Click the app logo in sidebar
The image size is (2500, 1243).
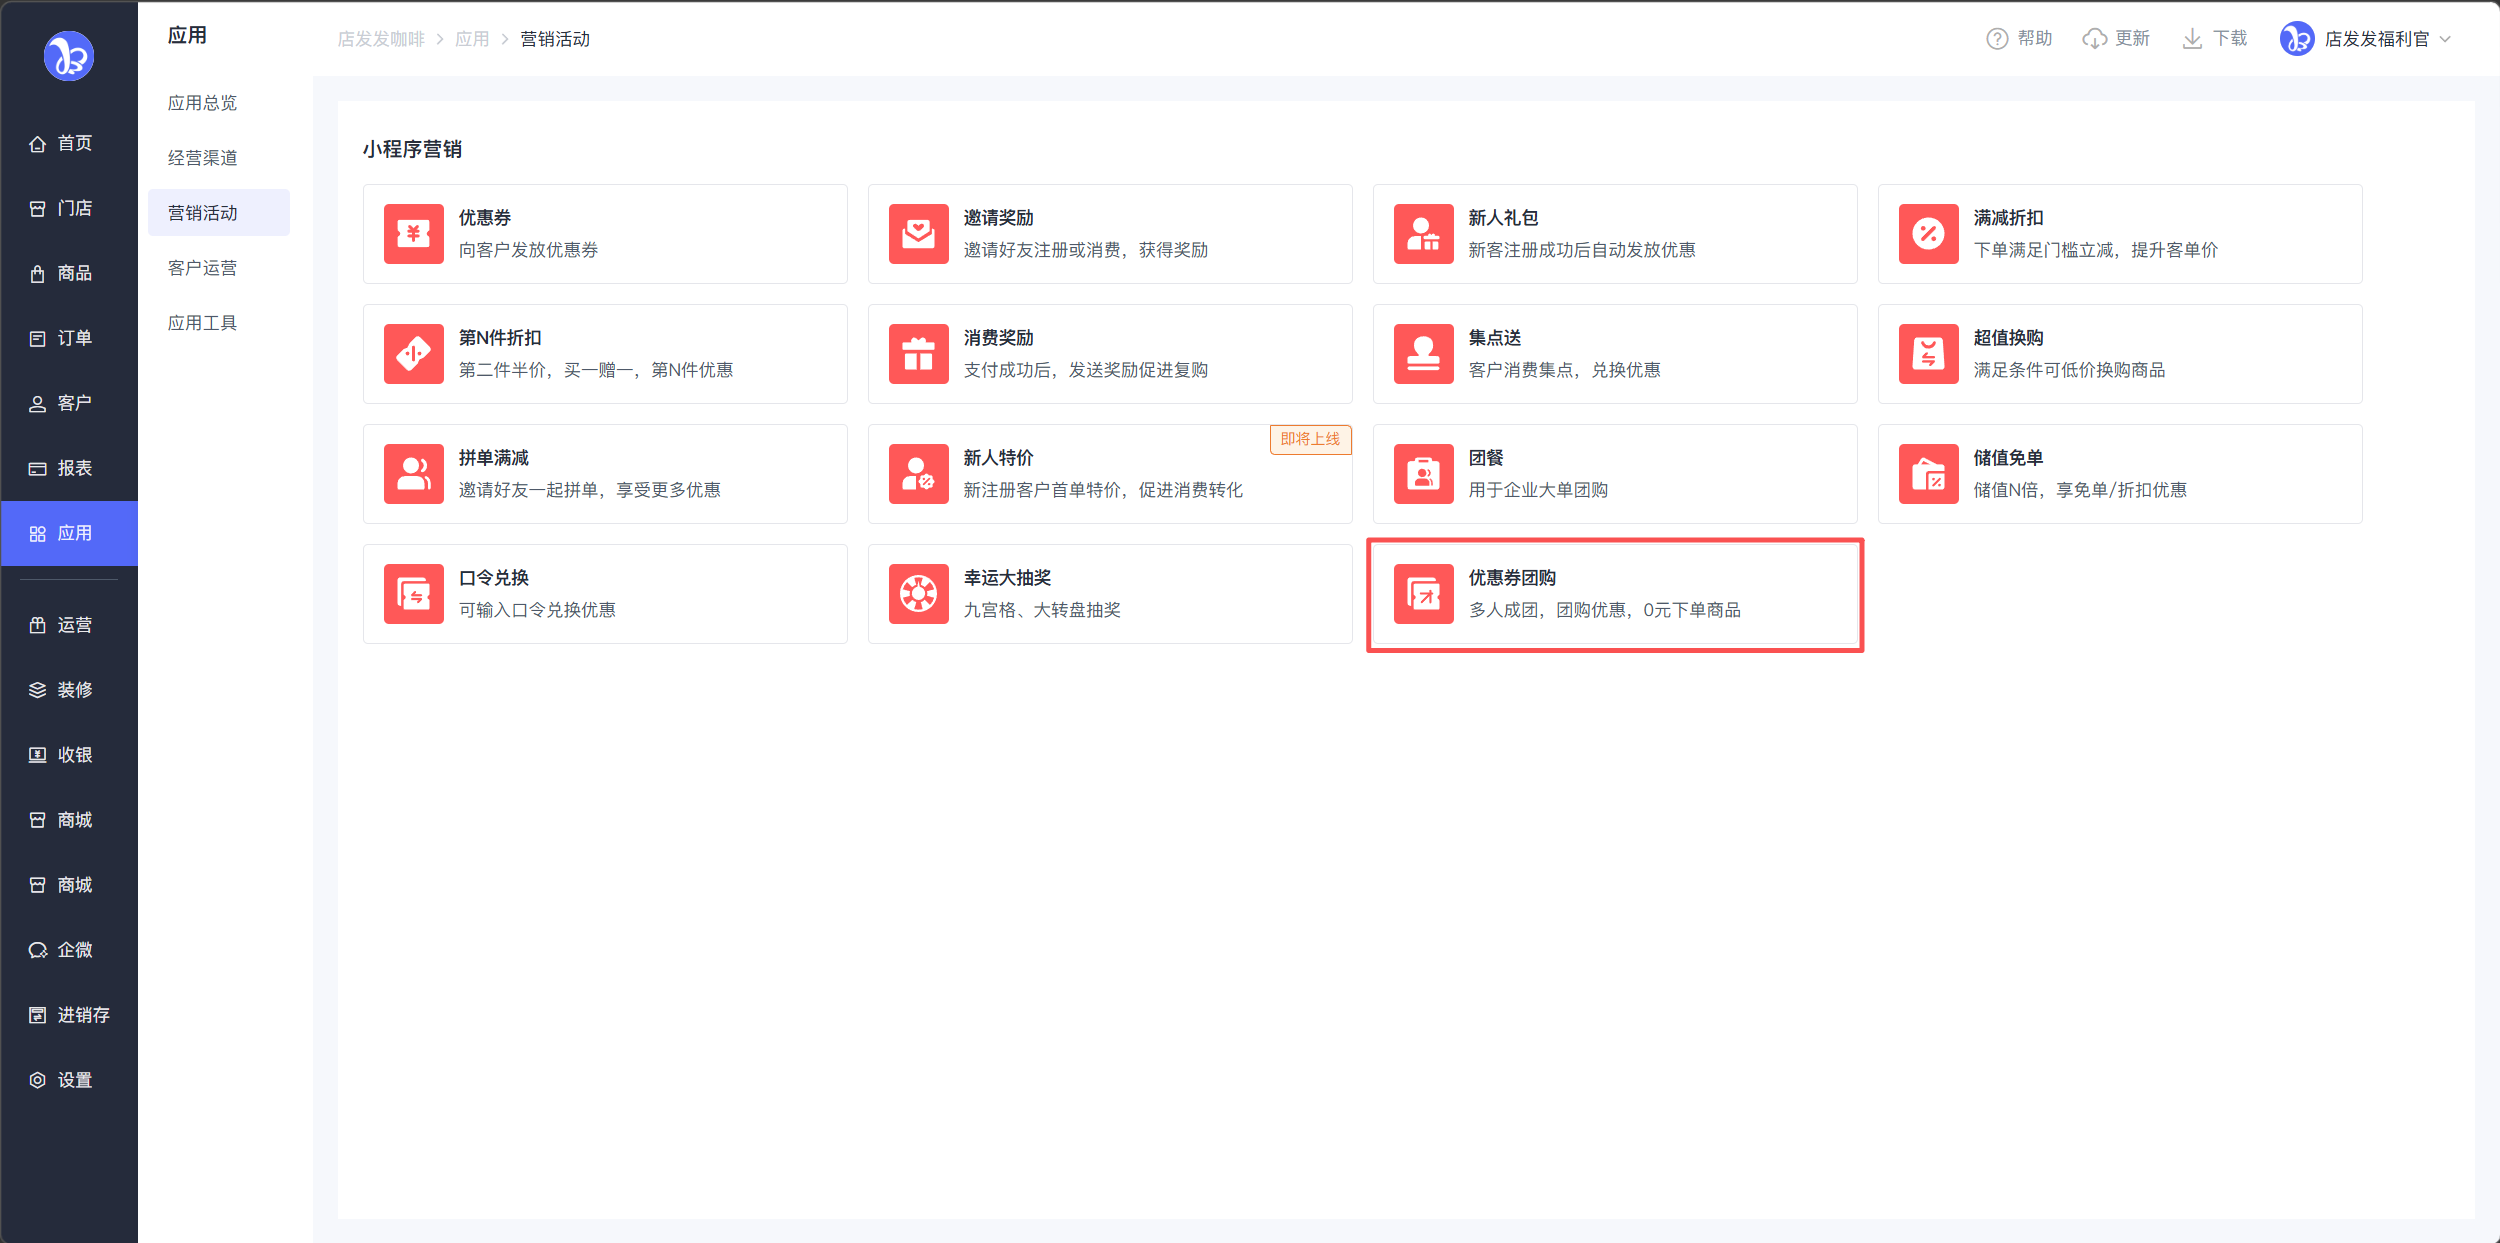click(68, 56)
